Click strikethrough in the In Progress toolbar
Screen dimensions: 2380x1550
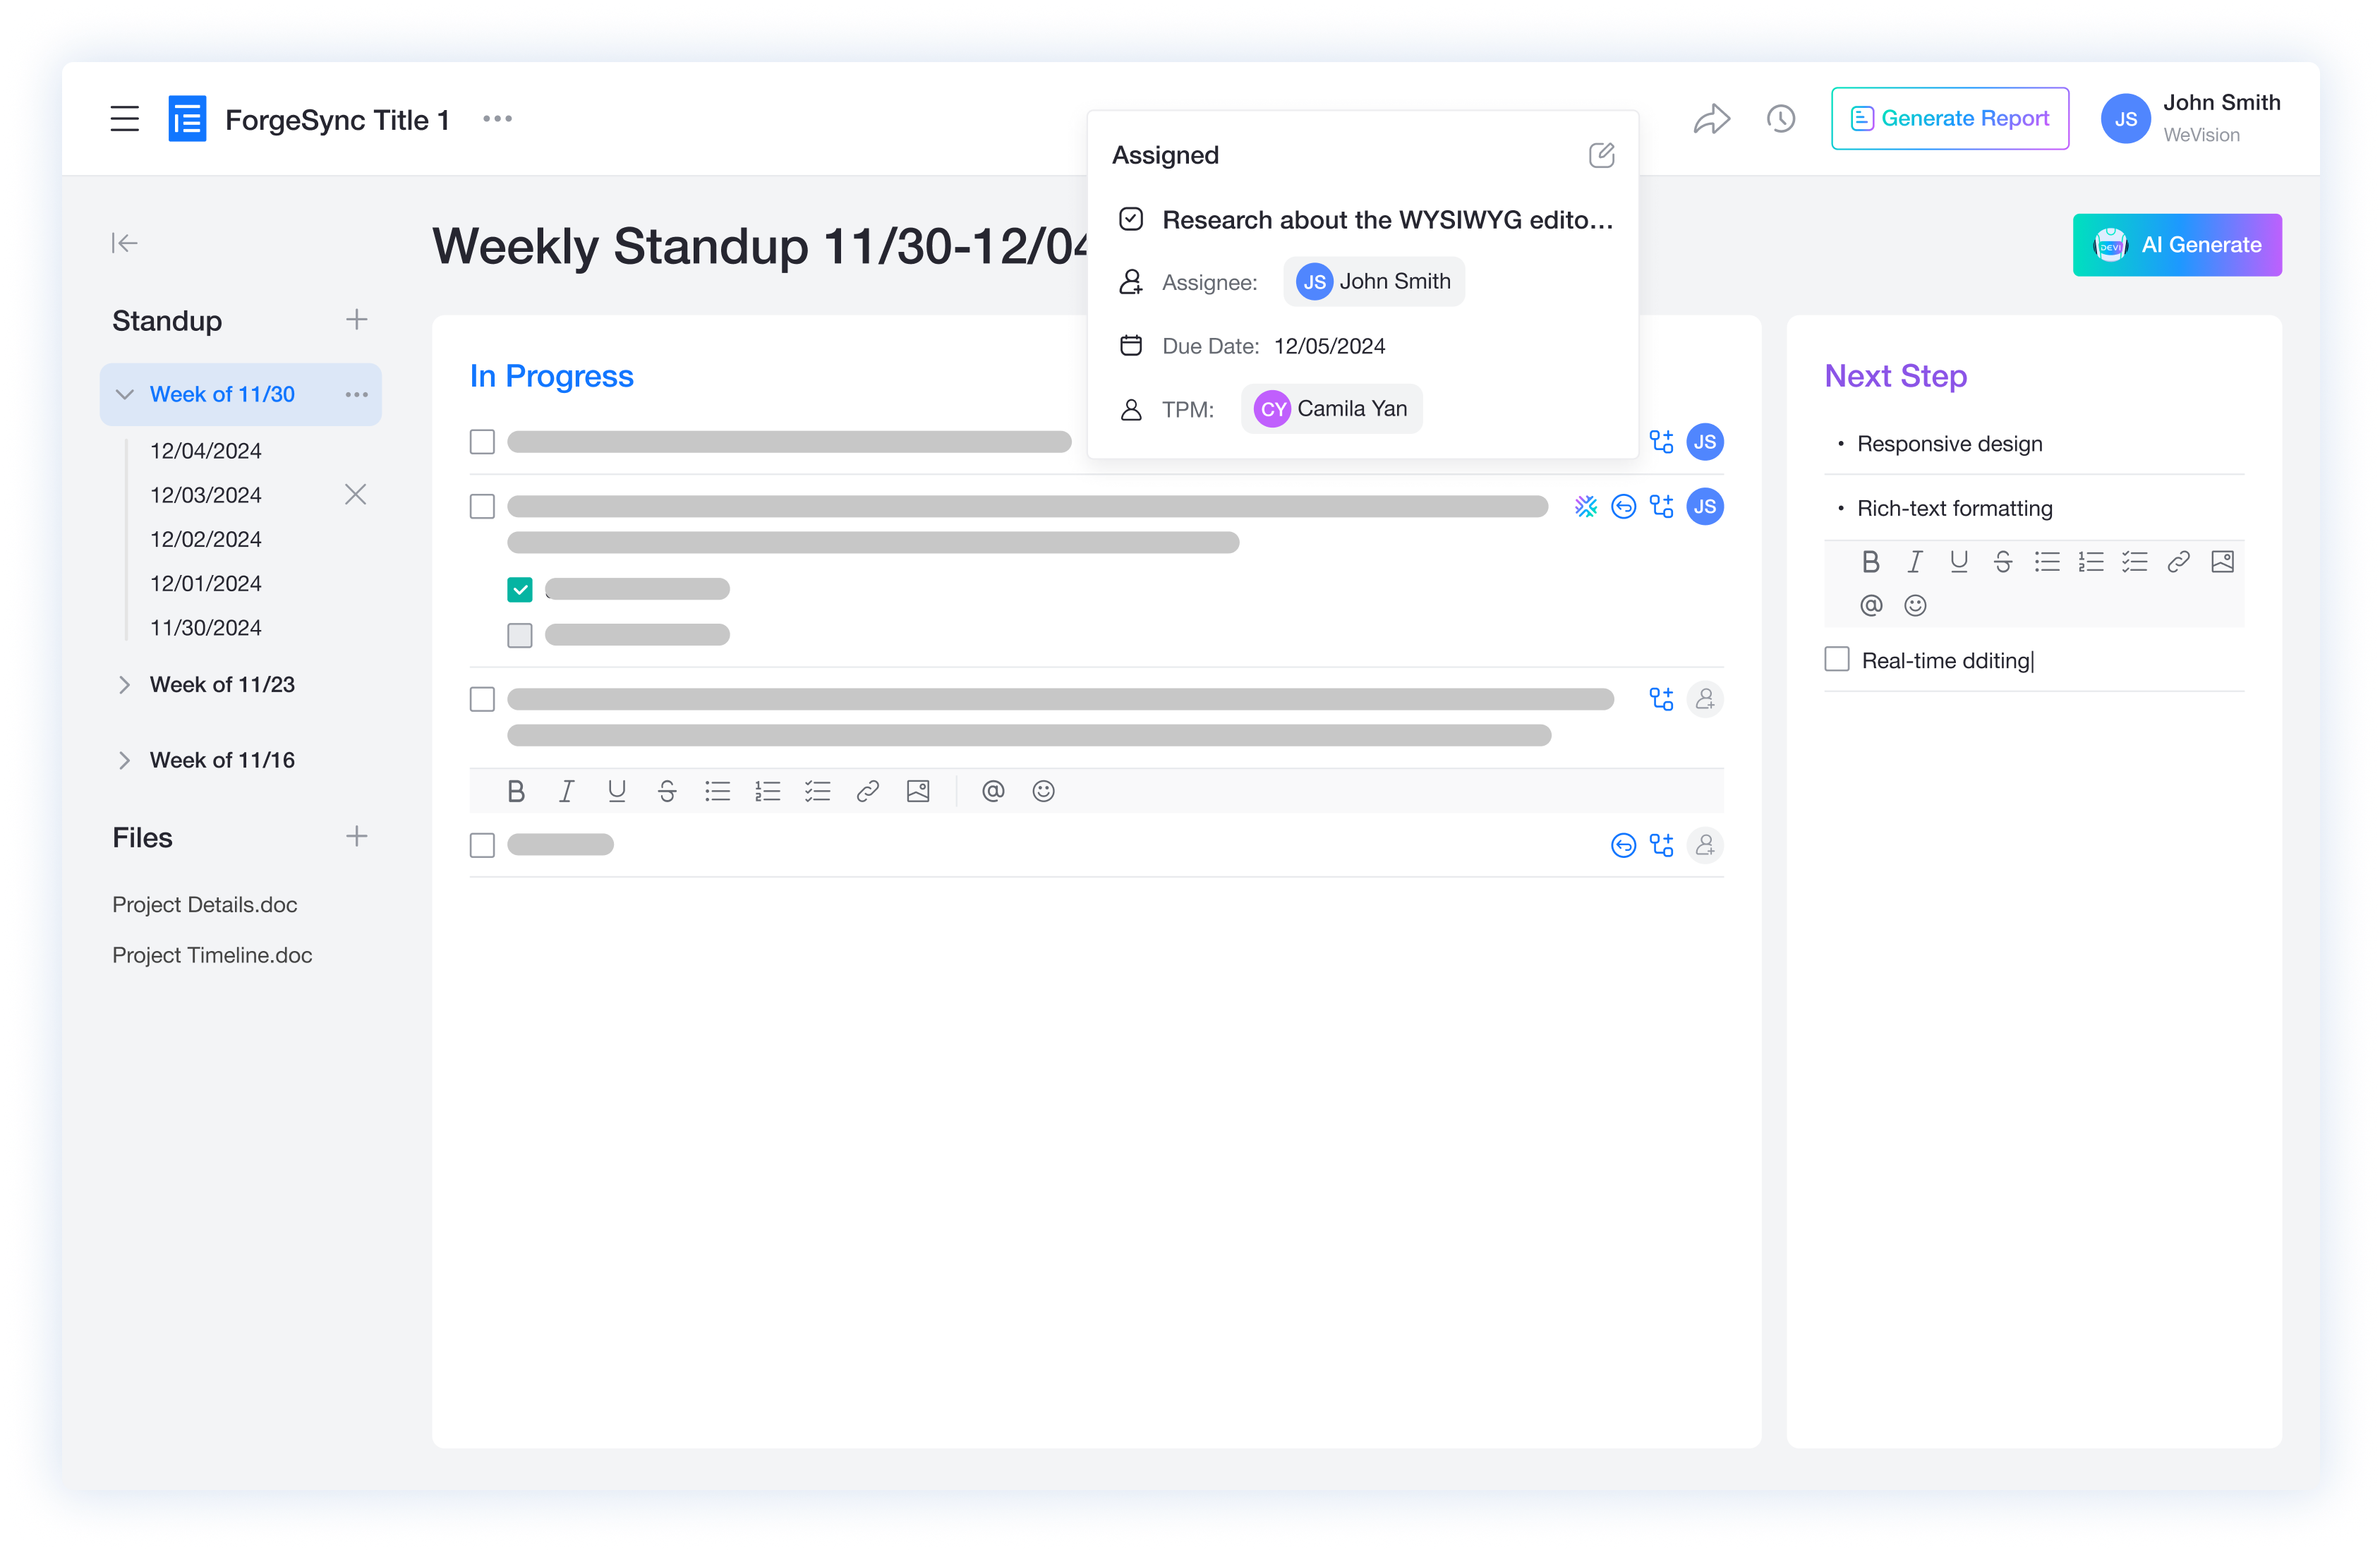pos(667,791)
